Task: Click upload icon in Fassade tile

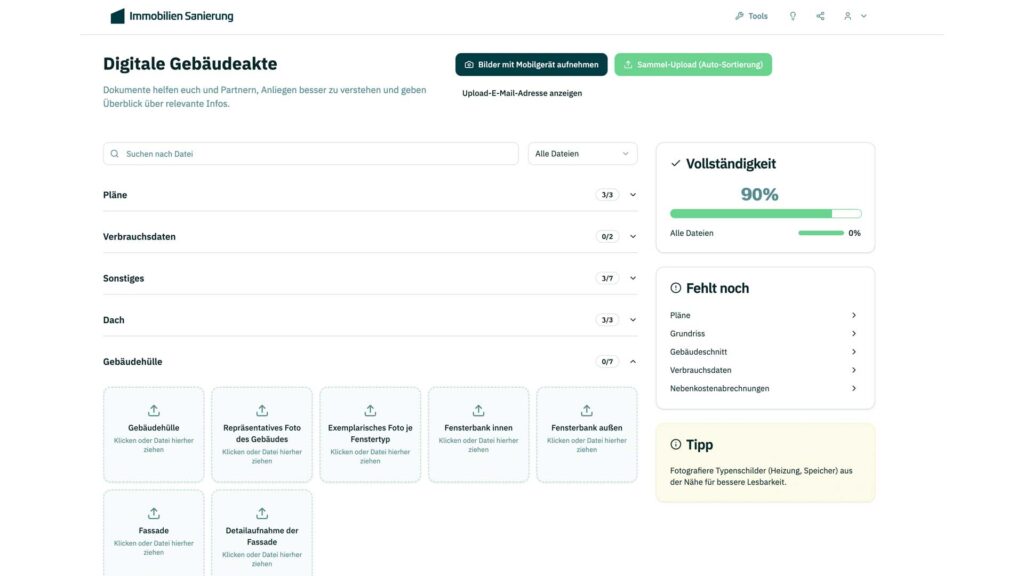Action: 154,513
